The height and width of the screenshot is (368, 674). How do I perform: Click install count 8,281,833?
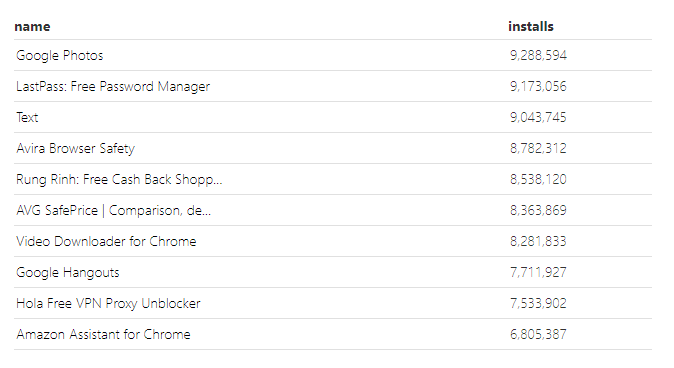click(x=538, y=241)
